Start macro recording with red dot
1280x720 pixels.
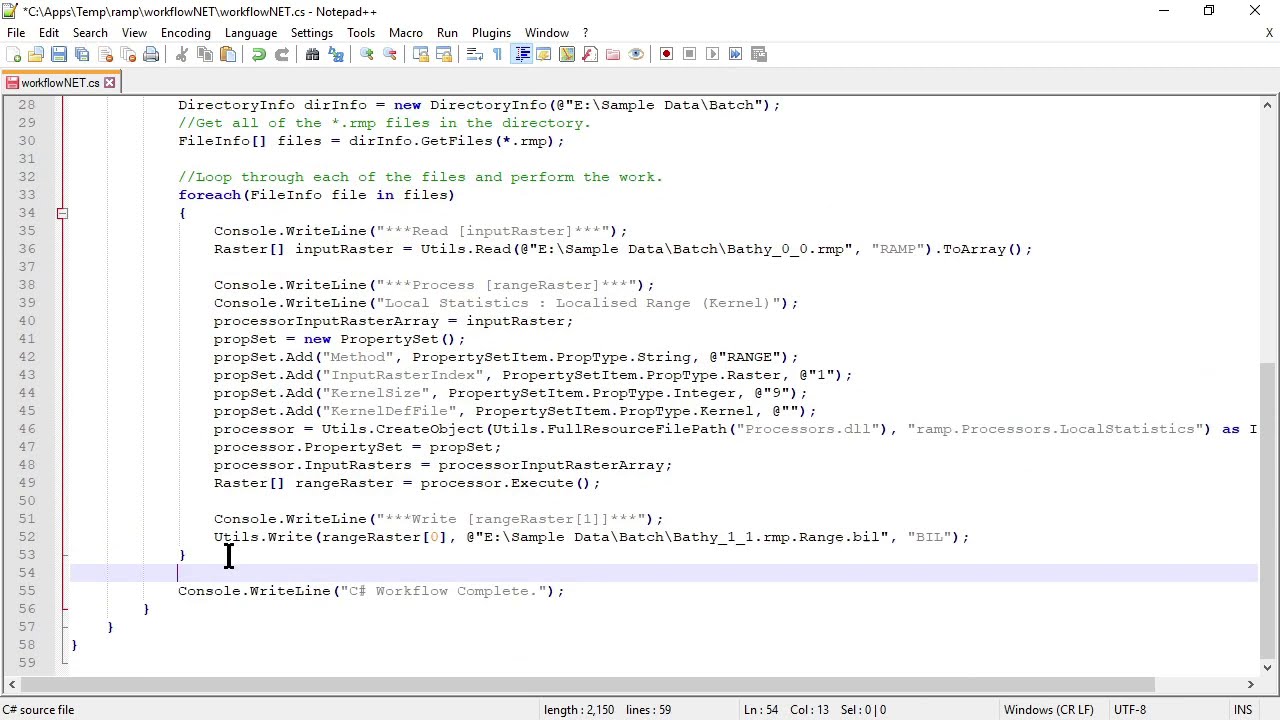pos(667,54)
